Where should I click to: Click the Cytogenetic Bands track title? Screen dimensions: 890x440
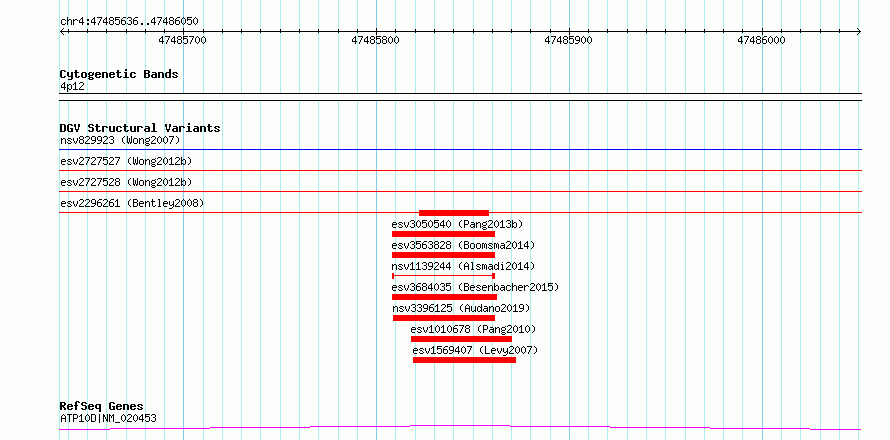coord(119,74)
